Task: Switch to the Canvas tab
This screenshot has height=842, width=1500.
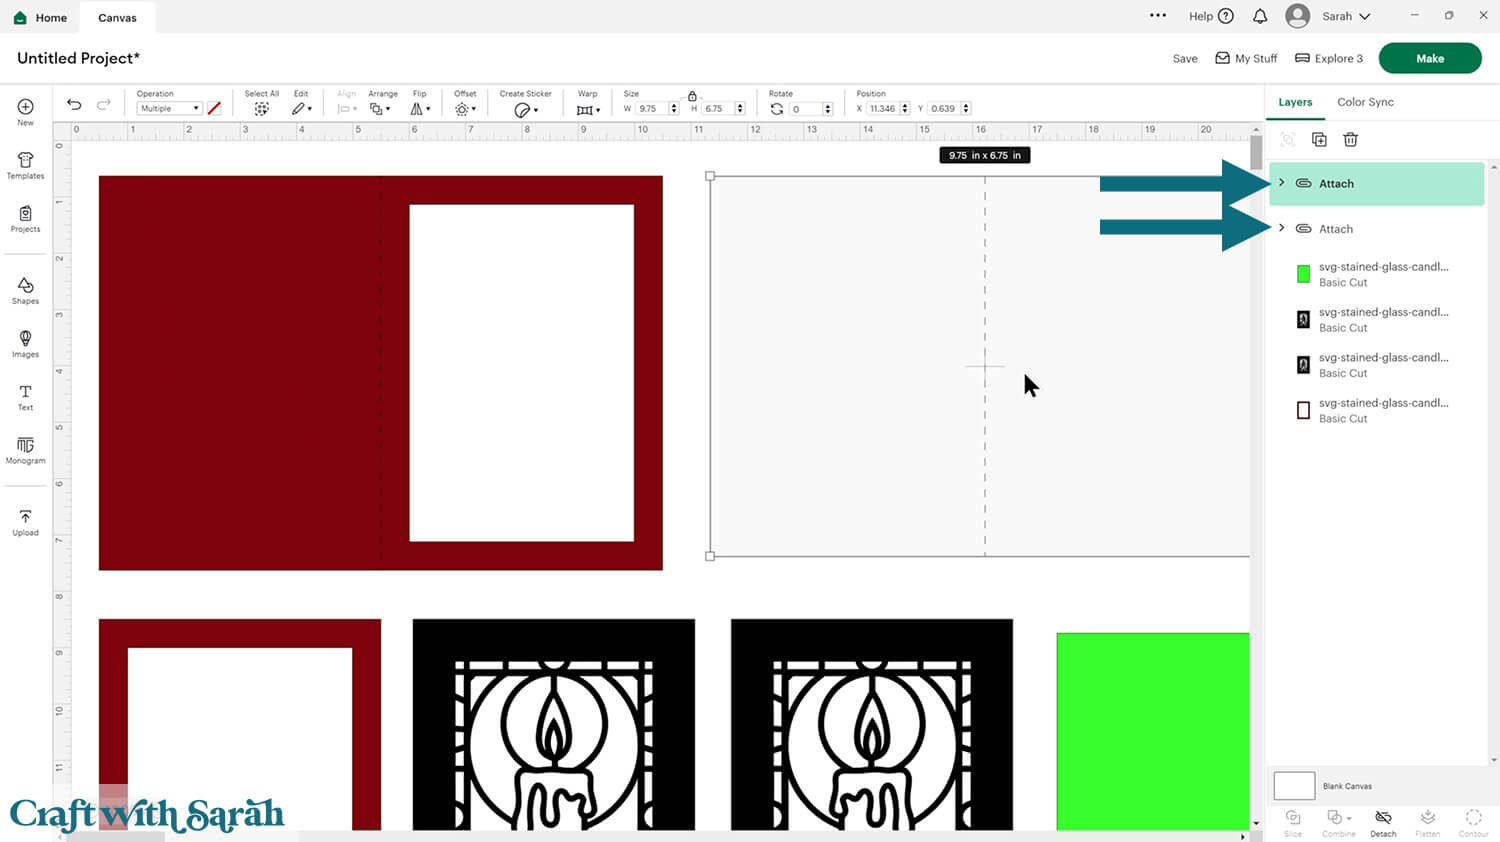Action: [117, 17]
